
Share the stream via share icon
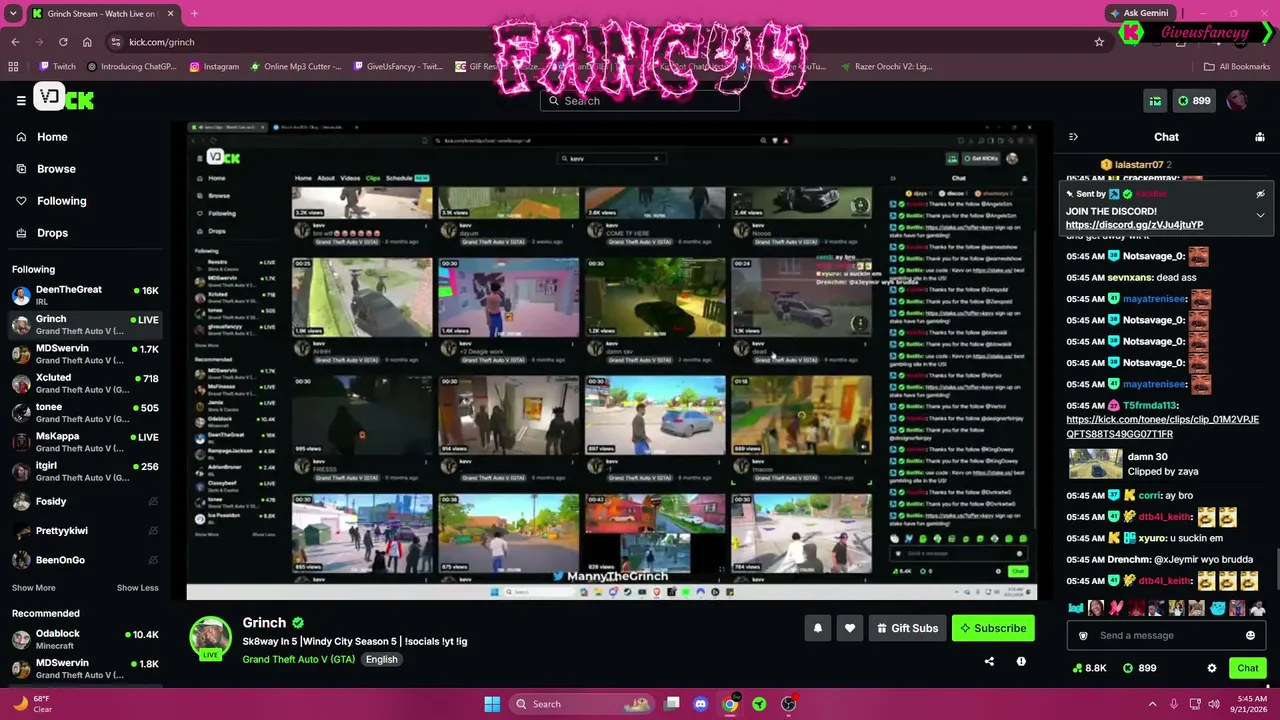coord(989,661)
